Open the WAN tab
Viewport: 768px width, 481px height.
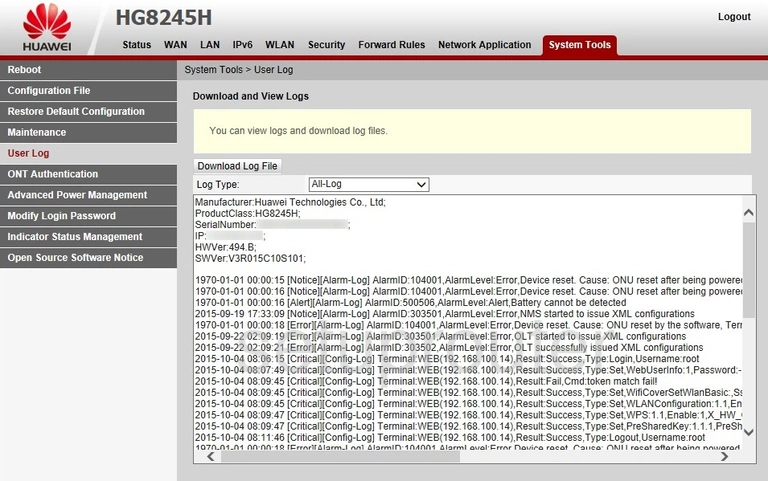click(175, 45)
